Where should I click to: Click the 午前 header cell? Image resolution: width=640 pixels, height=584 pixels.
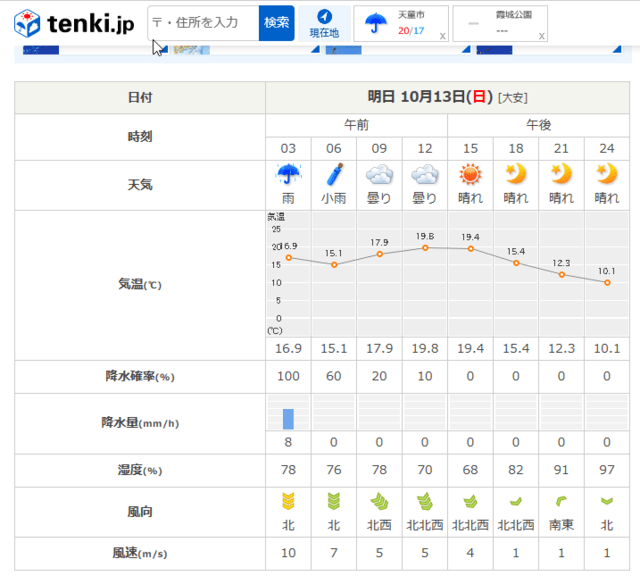pos(356,125)
